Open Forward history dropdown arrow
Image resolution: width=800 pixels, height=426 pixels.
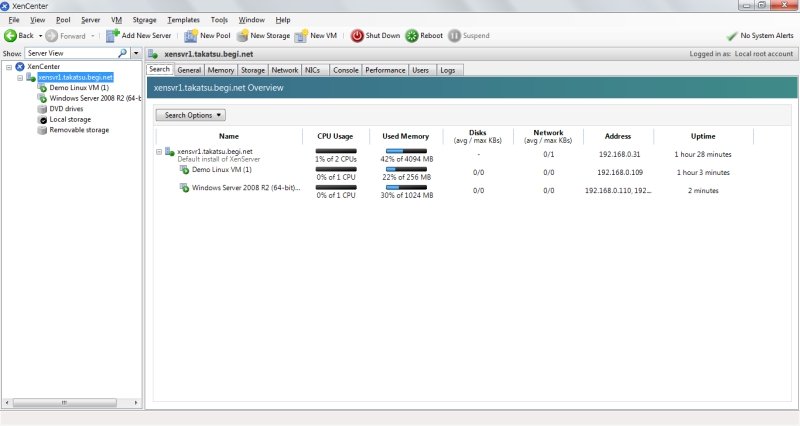[x=92, y=36]
